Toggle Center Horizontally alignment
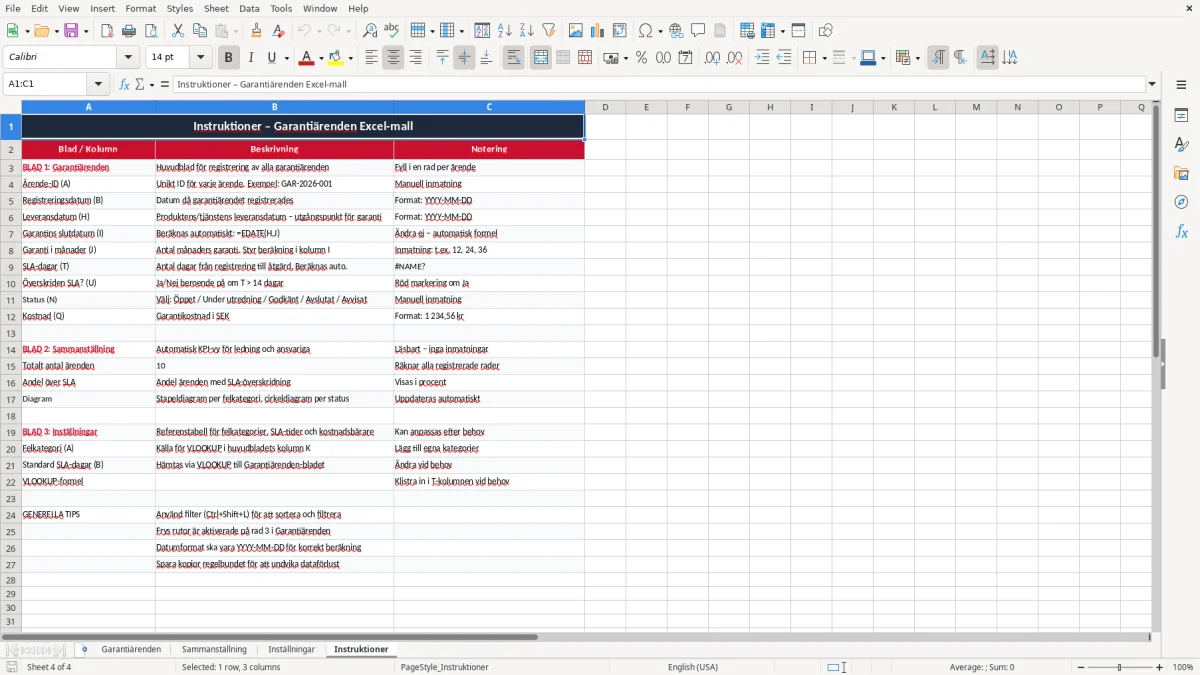Viewport: 1200px width, 675px height. [x=393, y=58]
